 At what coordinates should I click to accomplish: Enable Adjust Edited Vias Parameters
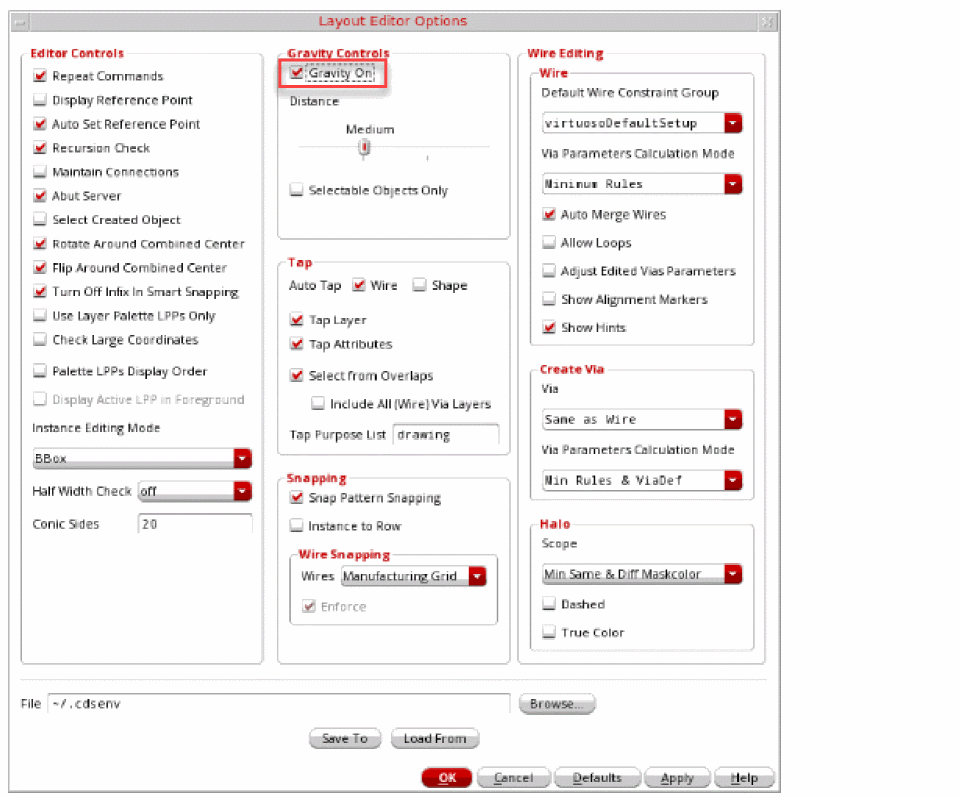549,271
